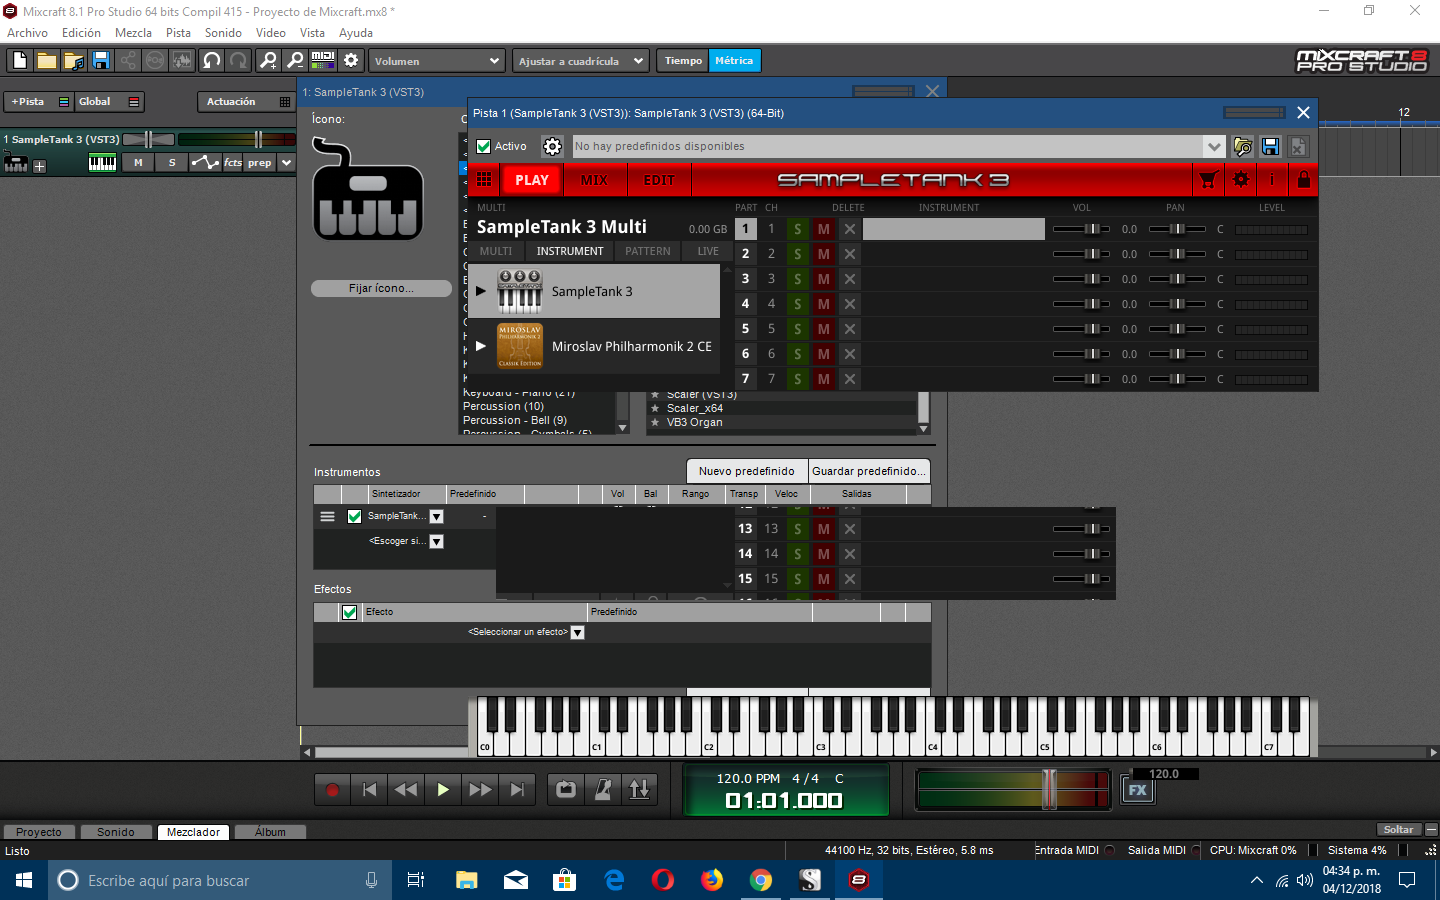Open MIDI settings via the MIDI icon
1440x900 pixels.
pyautogui.click(x=323, y=61)
